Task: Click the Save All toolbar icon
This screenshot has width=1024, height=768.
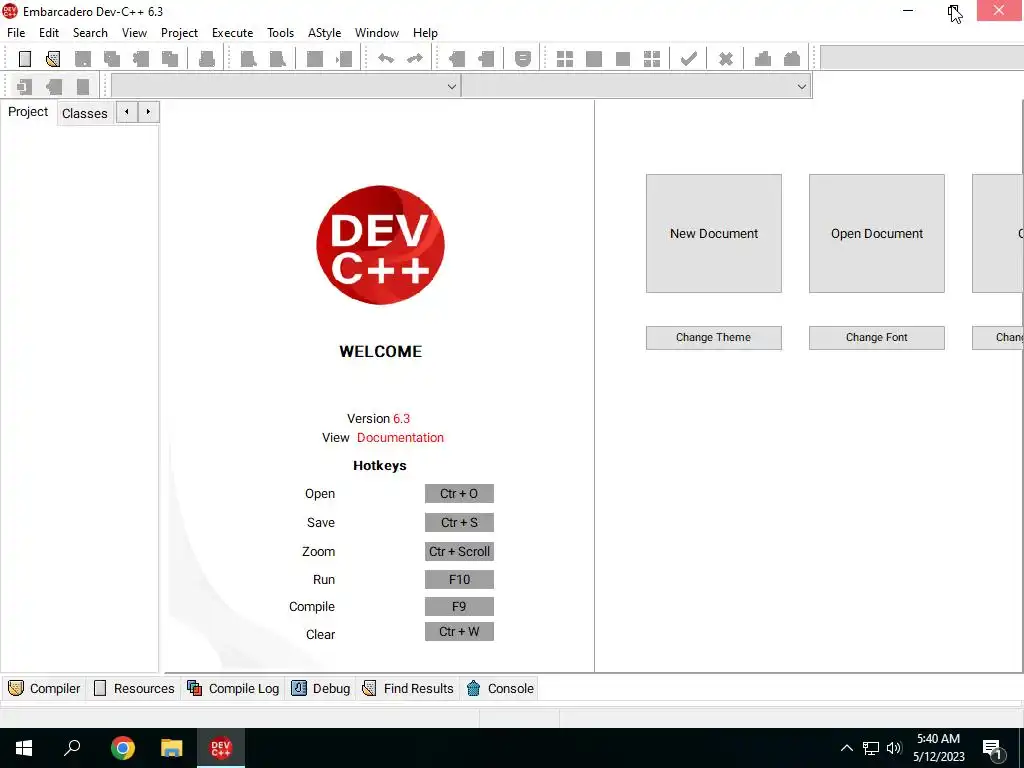Action: pos(112,59)
